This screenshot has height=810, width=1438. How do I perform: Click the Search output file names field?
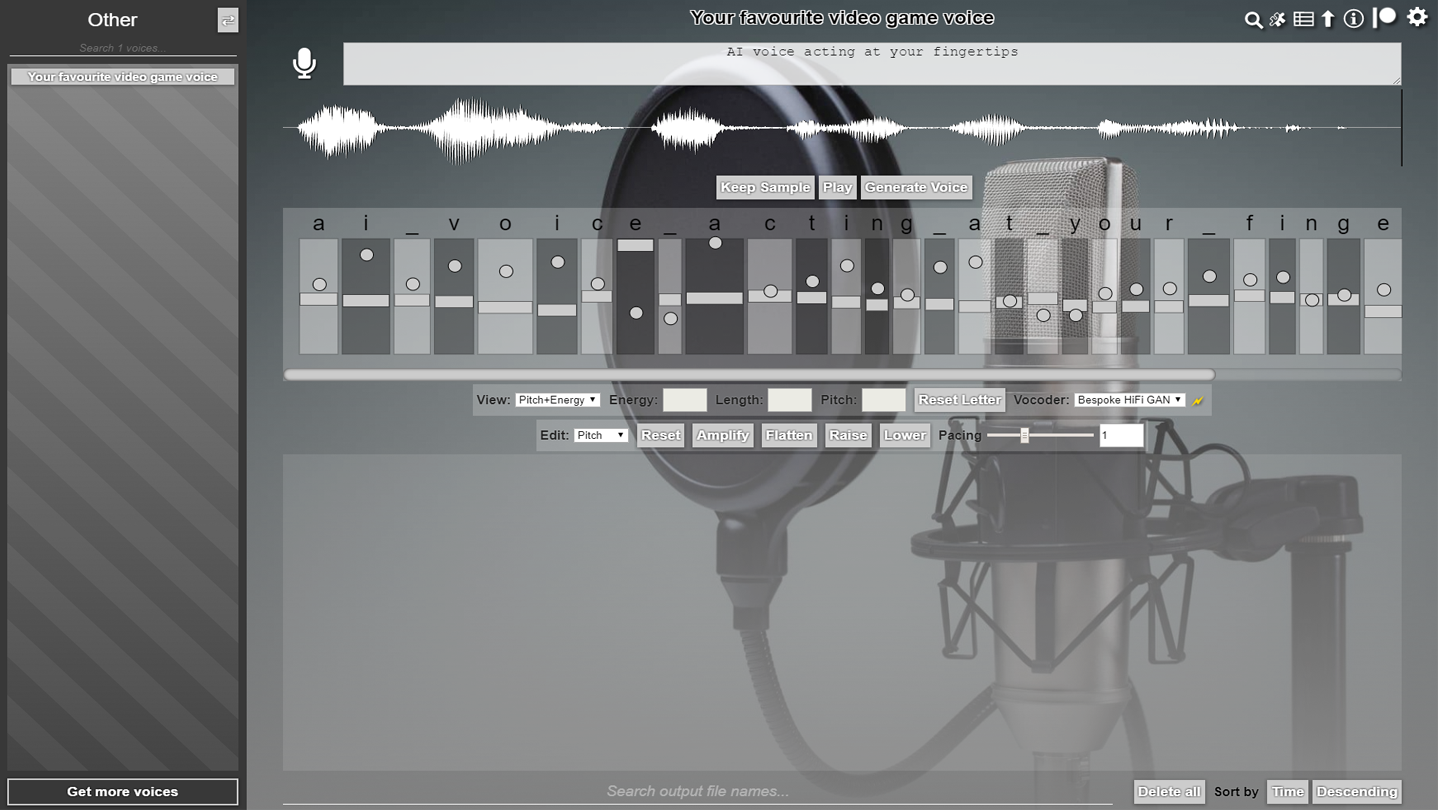click(697, 791)
